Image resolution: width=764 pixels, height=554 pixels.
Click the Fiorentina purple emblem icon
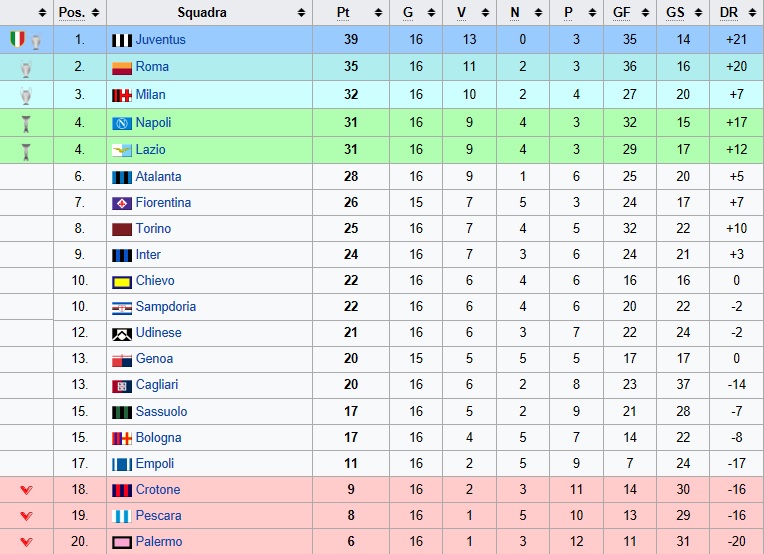point(122,203)
